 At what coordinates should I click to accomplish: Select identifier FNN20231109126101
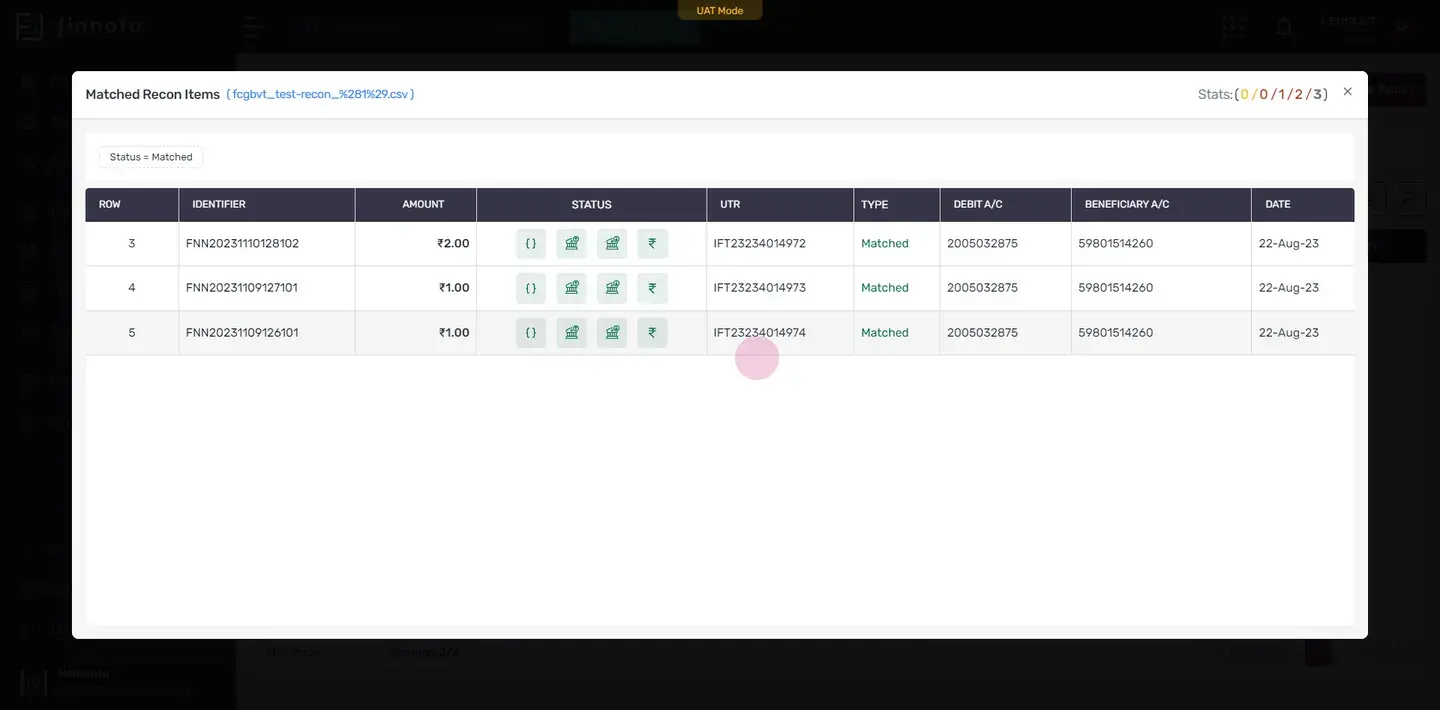point(242,333)
